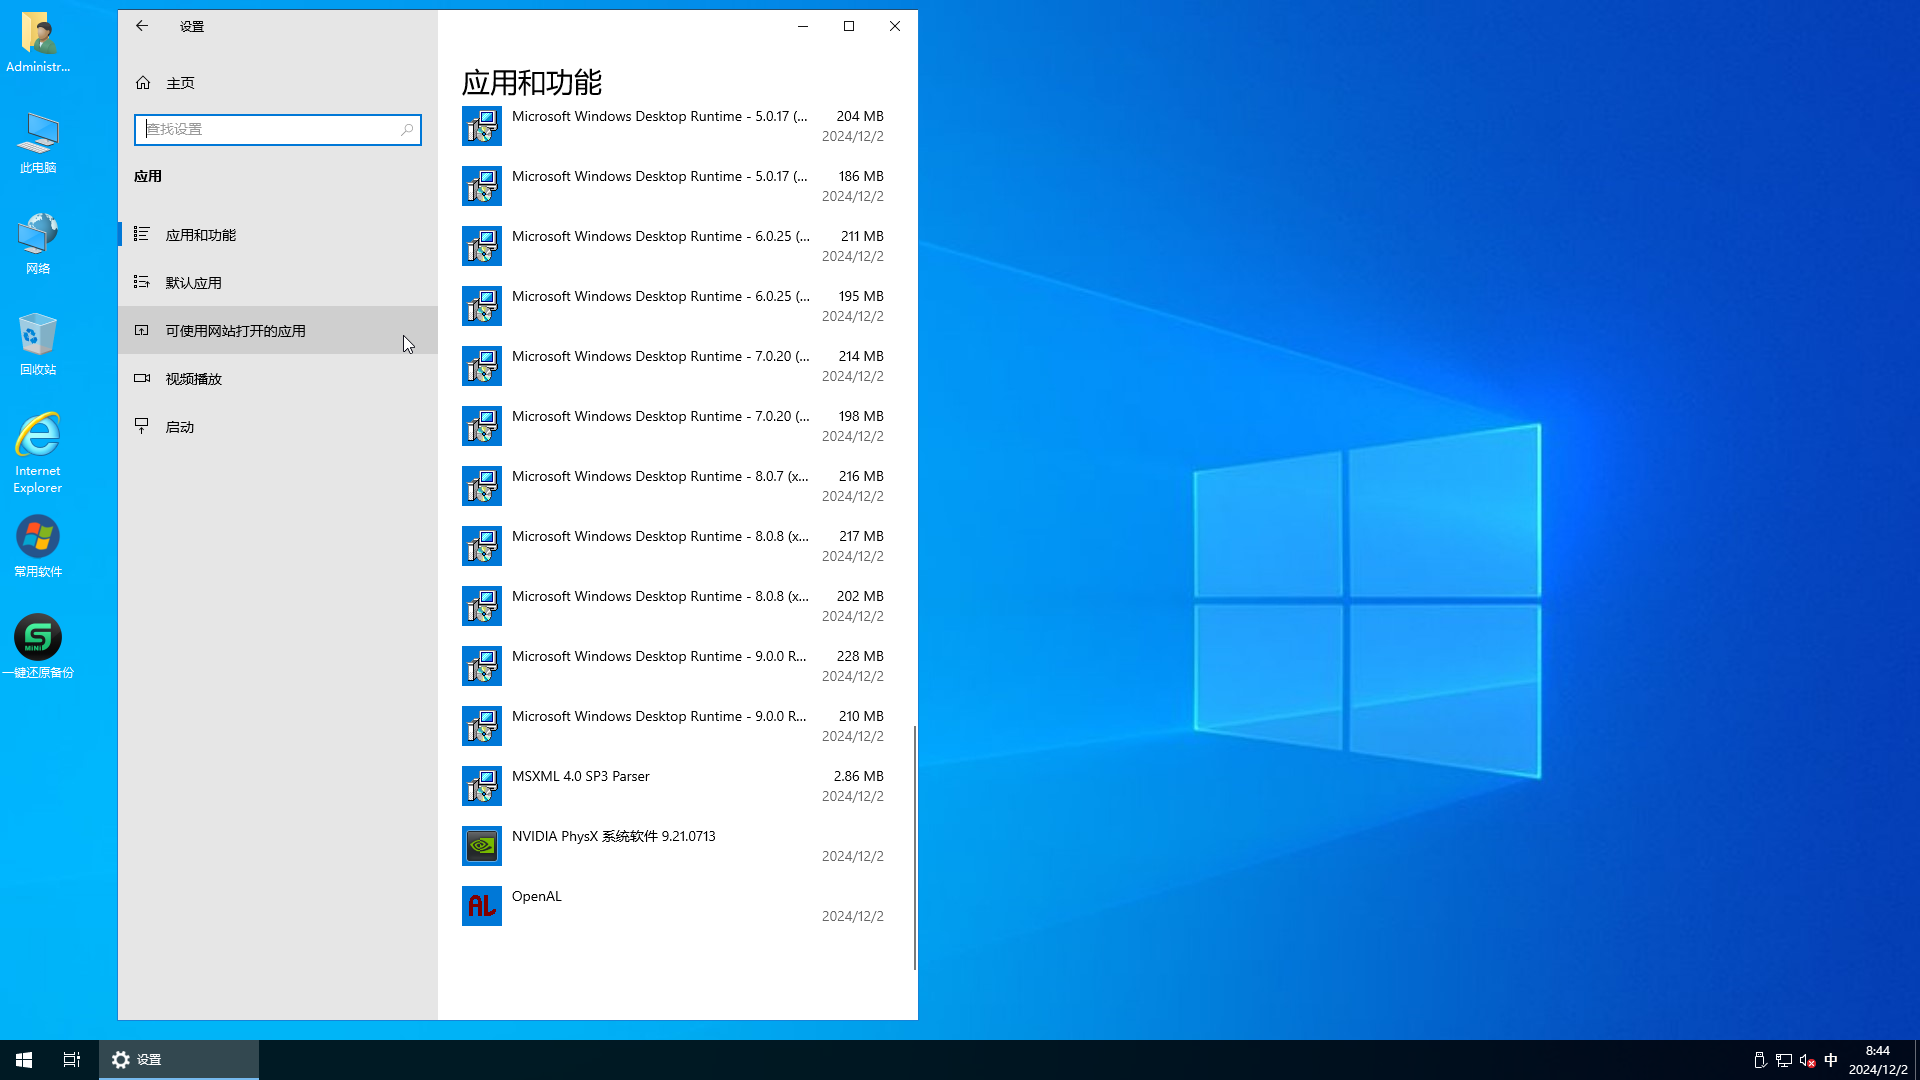Viewport: 1920px width, 1080px height.
Task: Select the 此电脑 desktop icon
Action: point(38,143)
